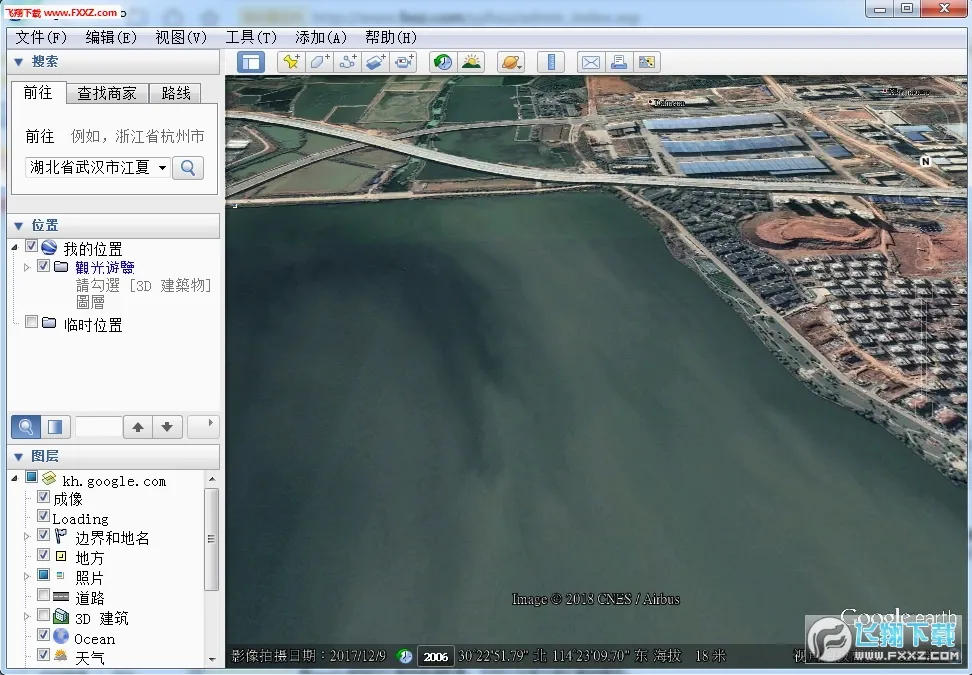Click the layers panel scroll down arrow
The width and height of the screenshot is (972, 675).
tap(212, 659)
